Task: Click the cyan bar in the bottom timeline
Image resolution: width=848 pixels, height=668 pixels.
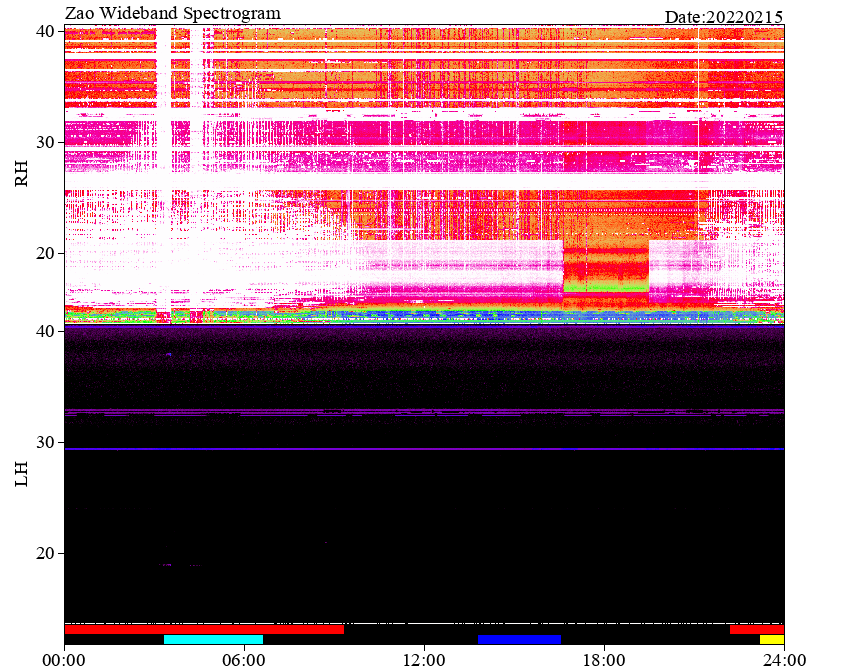Action: (x=213, y=639)
